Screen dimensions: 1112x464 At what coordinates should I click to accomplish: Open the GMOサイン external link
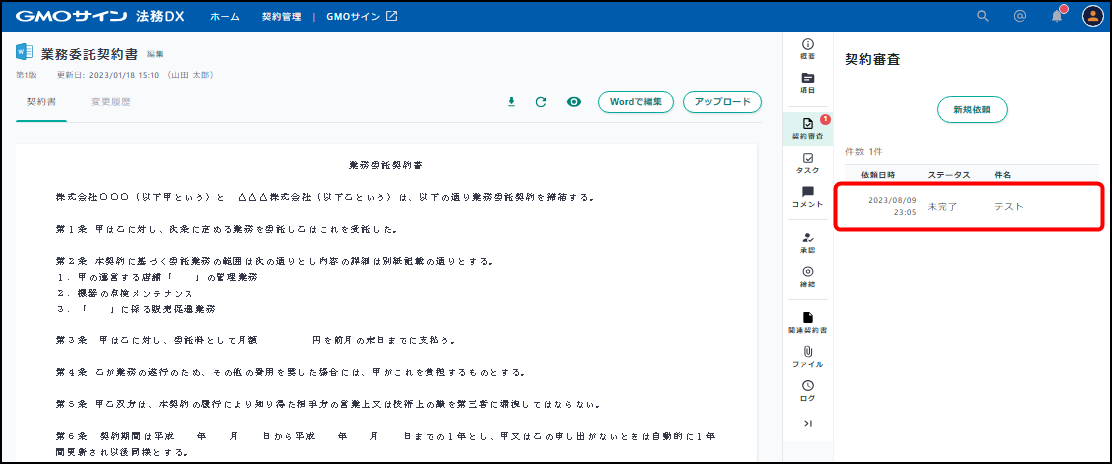pyautogui.click(x=362, y=16)
